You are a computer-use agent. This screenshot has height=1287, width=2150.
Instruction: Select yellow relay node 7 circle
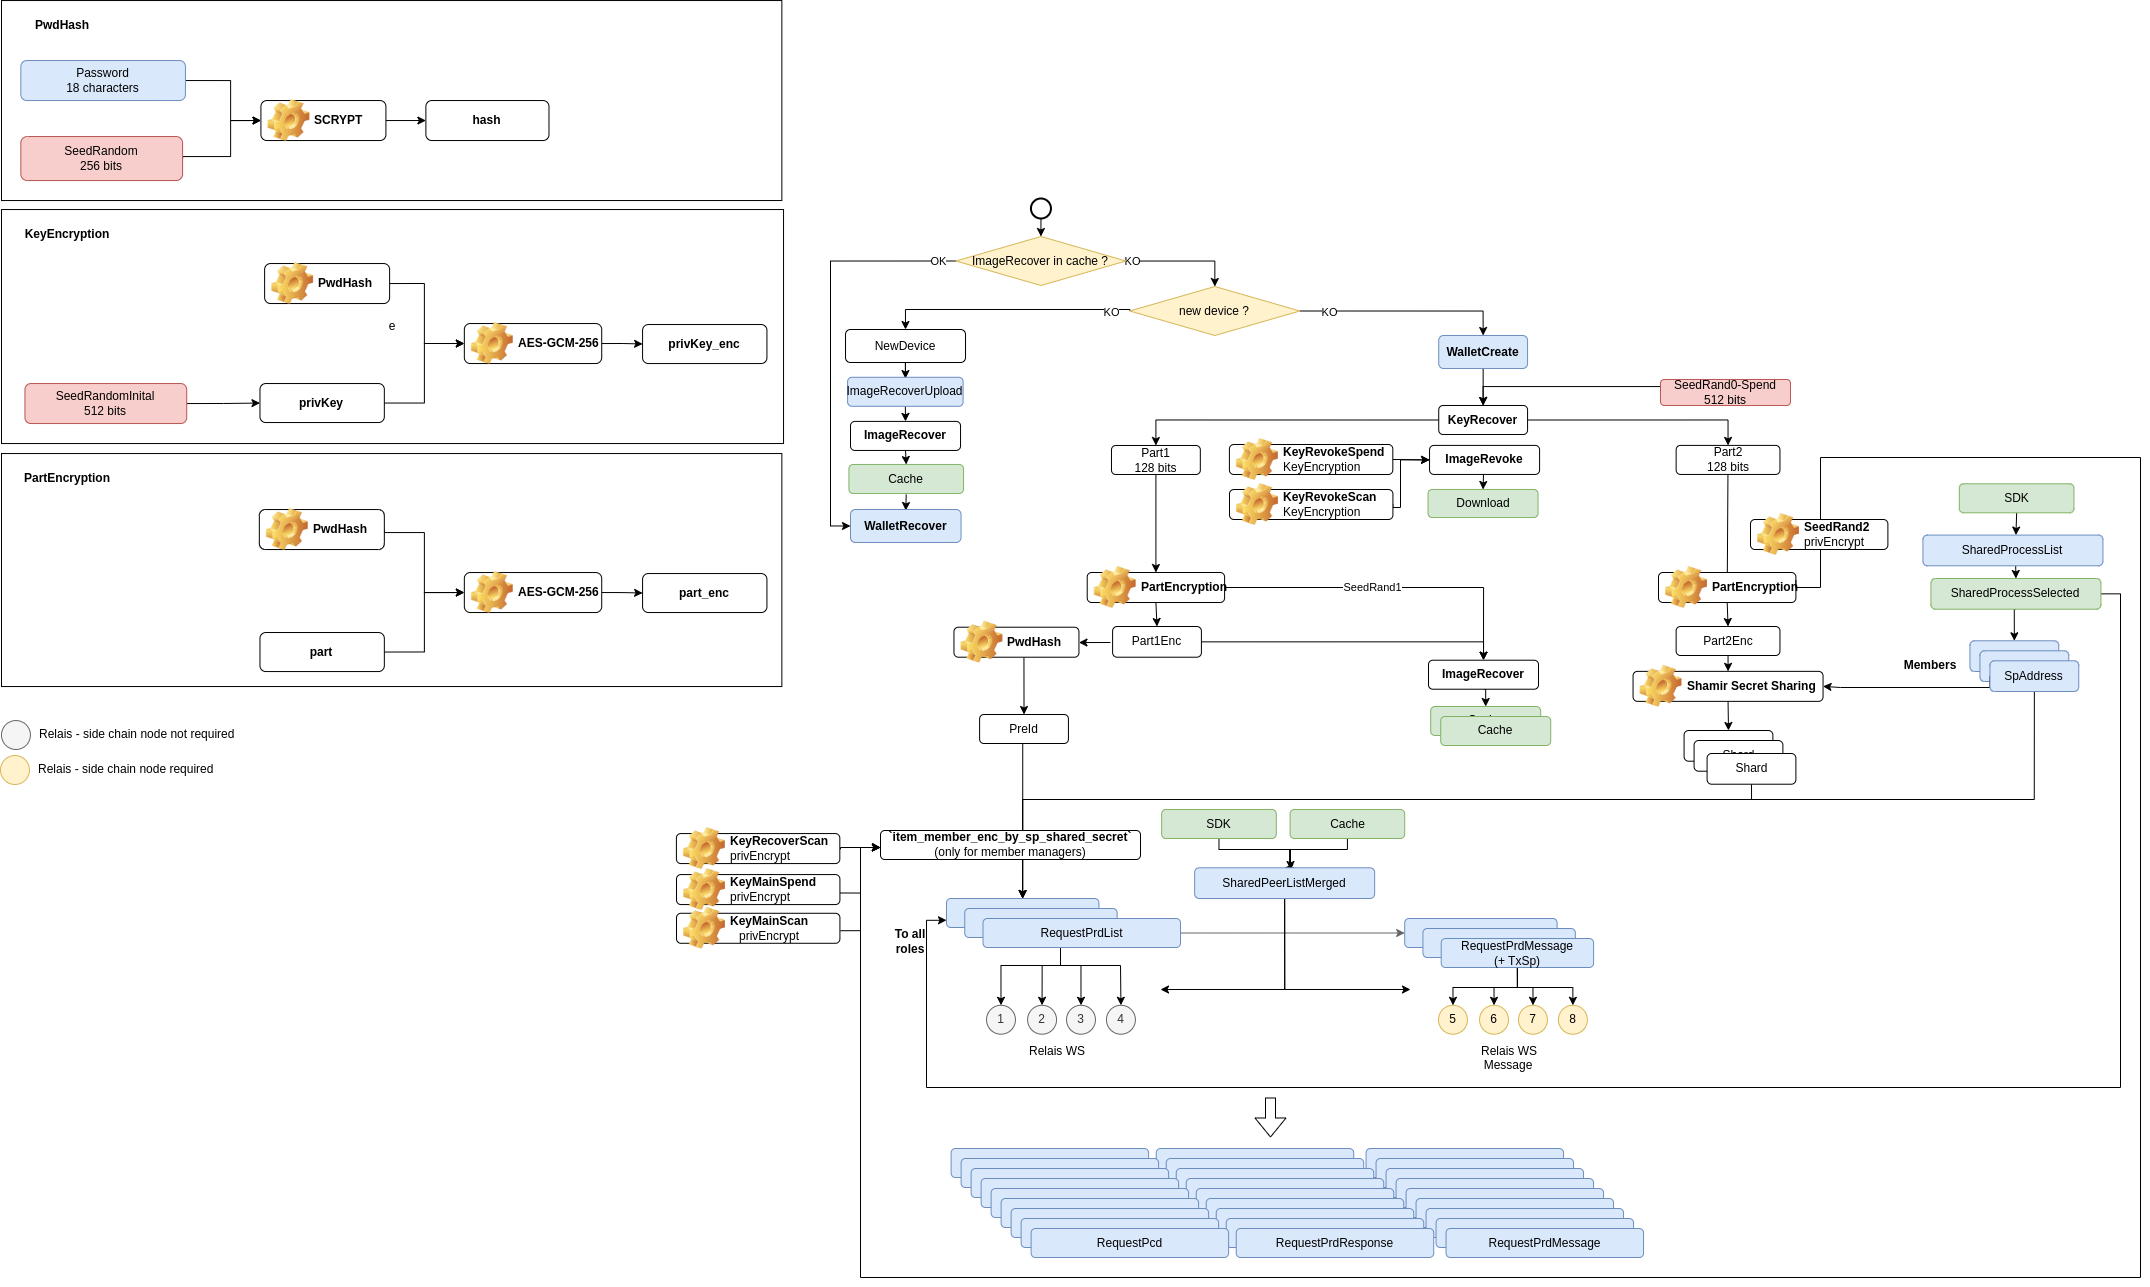(1533, 1020)
